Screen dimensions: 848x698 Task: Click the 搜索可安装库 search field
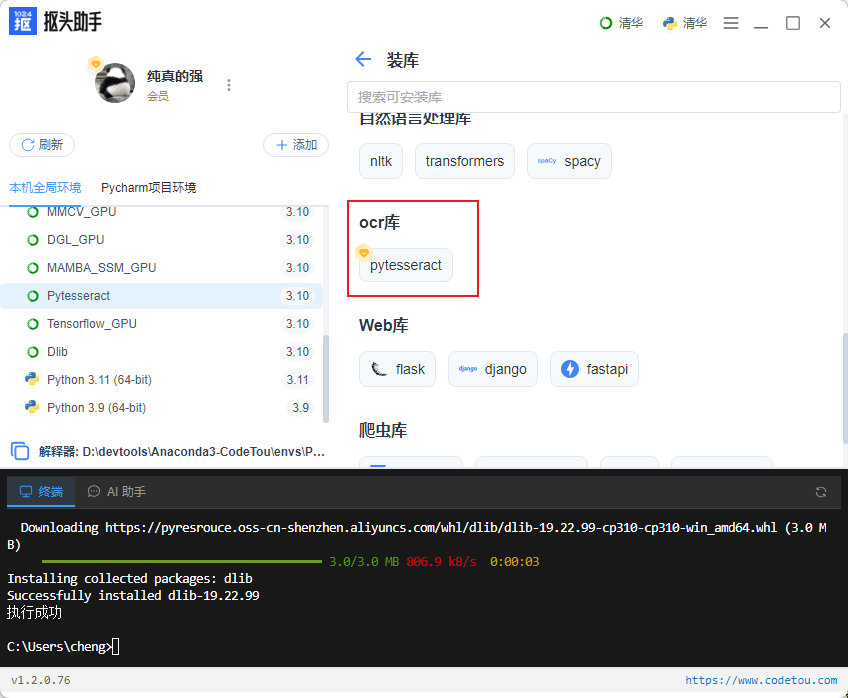click(x=593, y=97)
